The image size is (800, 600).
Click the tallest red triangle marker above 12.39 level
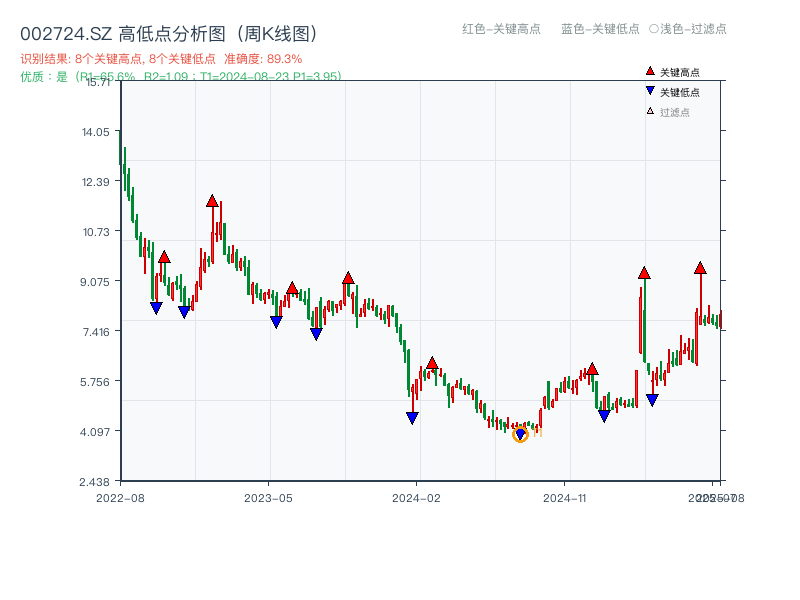tap(212, 200)
